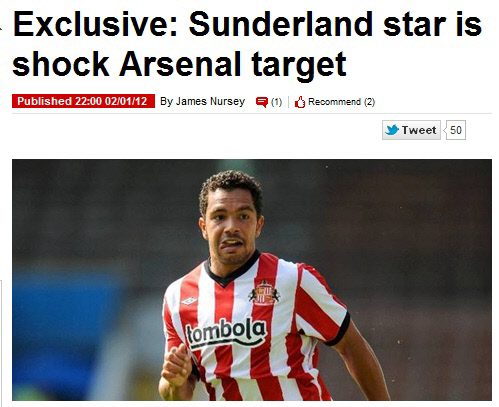The width and height of the screenshot is (499, 407).
Task: Share article with the Tweet button
Action: [411, 130]
